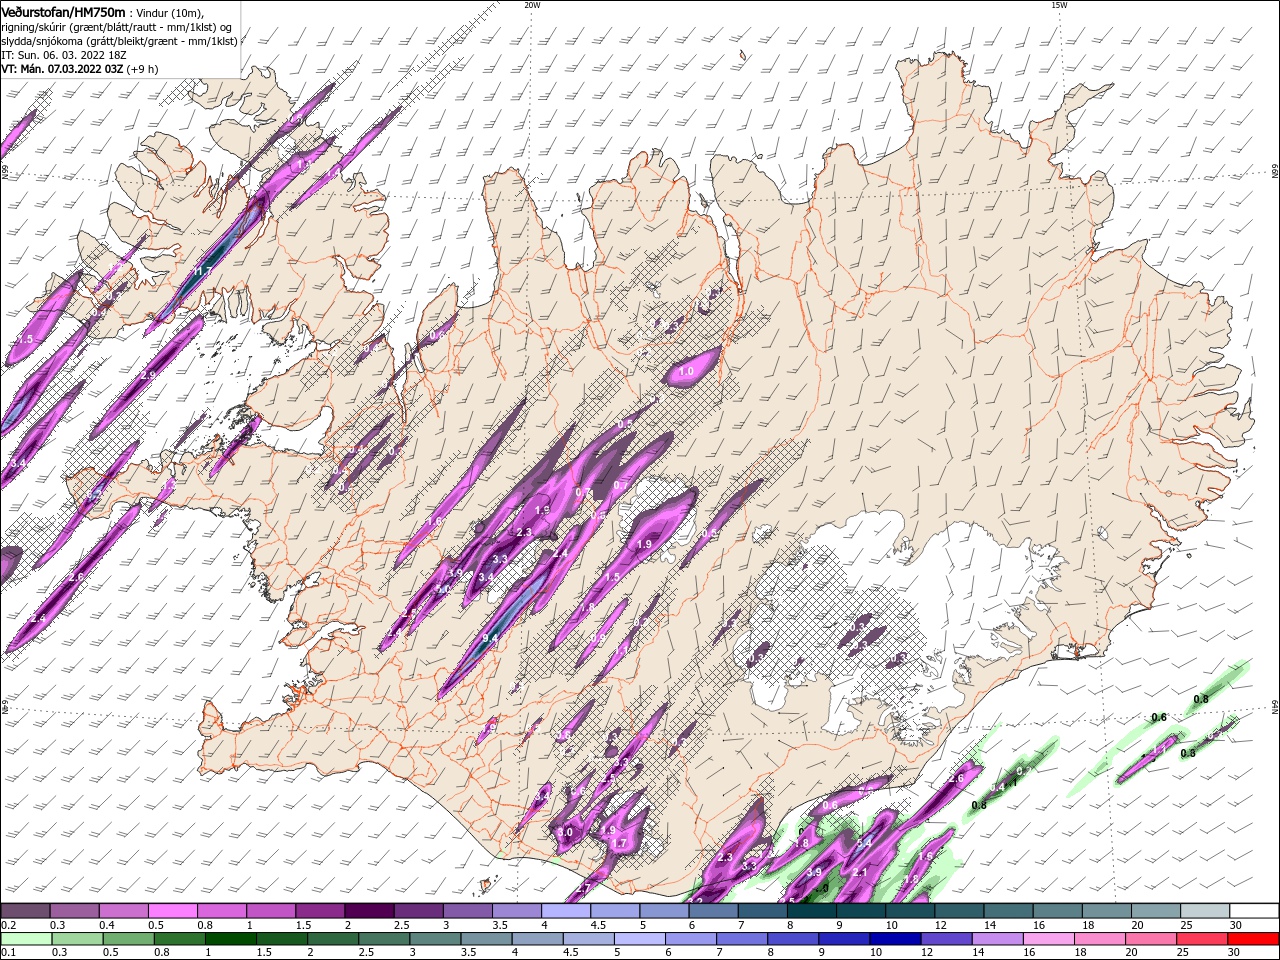Click the 20W longitude label
The height and width of the screenshot is (960, 1280).
(x=532, y=5)
